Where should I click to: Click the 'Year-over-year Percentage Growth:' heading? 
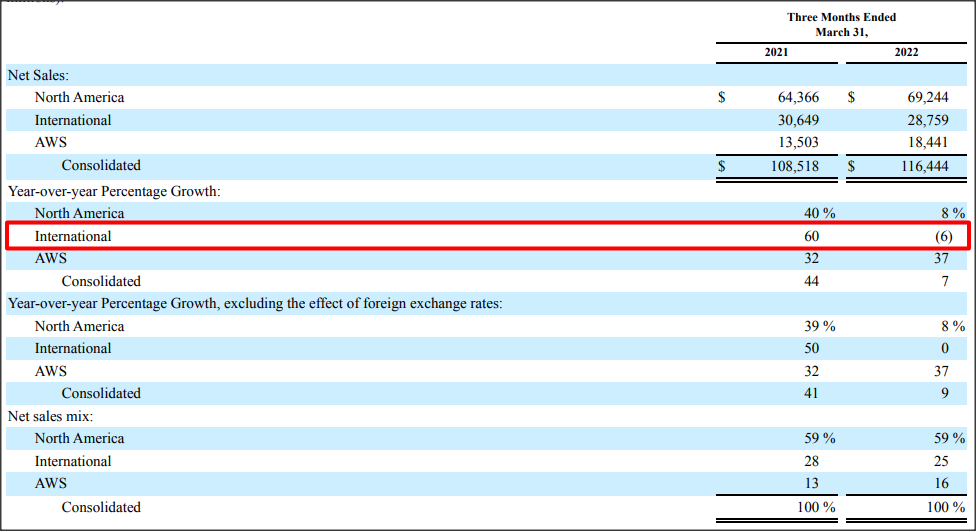click(114, 191)
